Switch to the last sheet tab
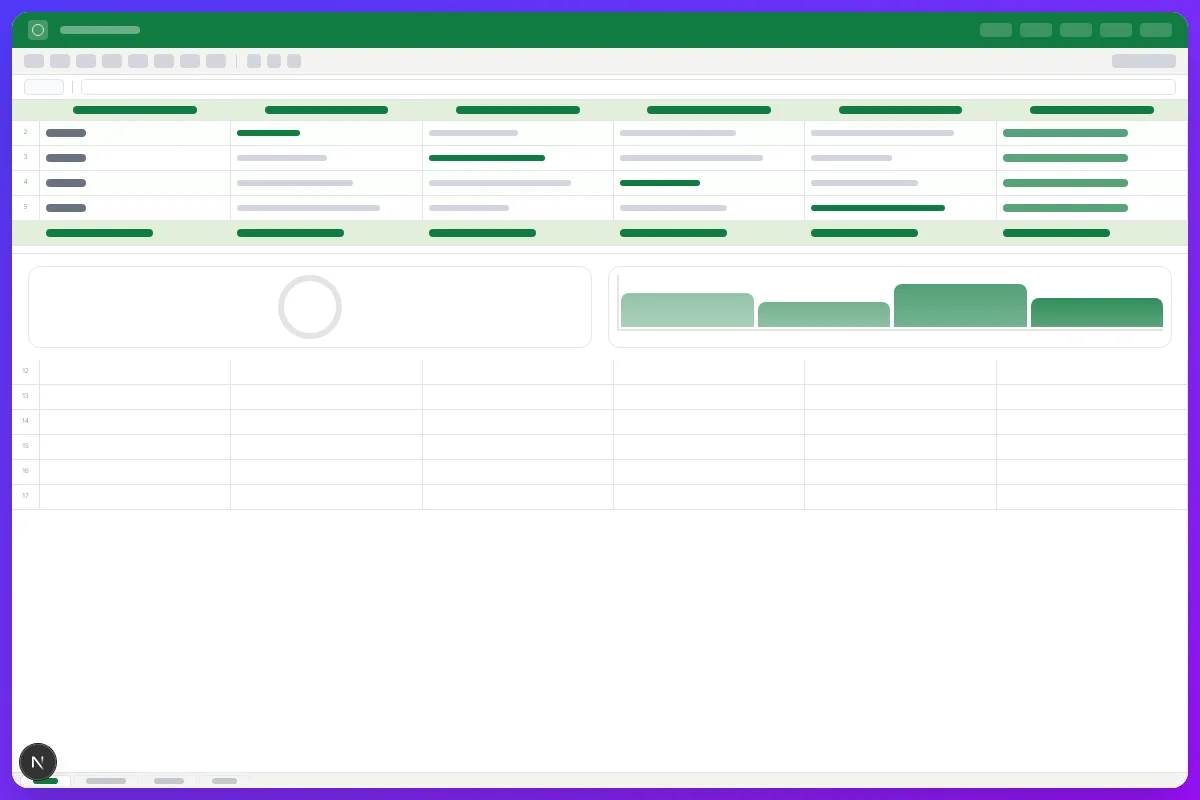This screenshot has height=800, width=1200. 225,781
